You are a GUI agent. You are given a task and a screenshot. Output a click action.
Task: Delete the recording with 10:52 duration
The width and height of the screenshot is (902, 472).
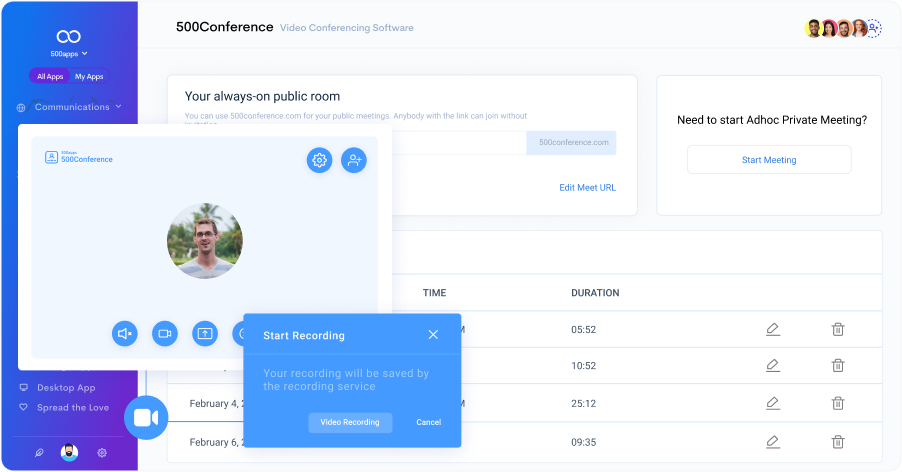[x=838, y=366]
